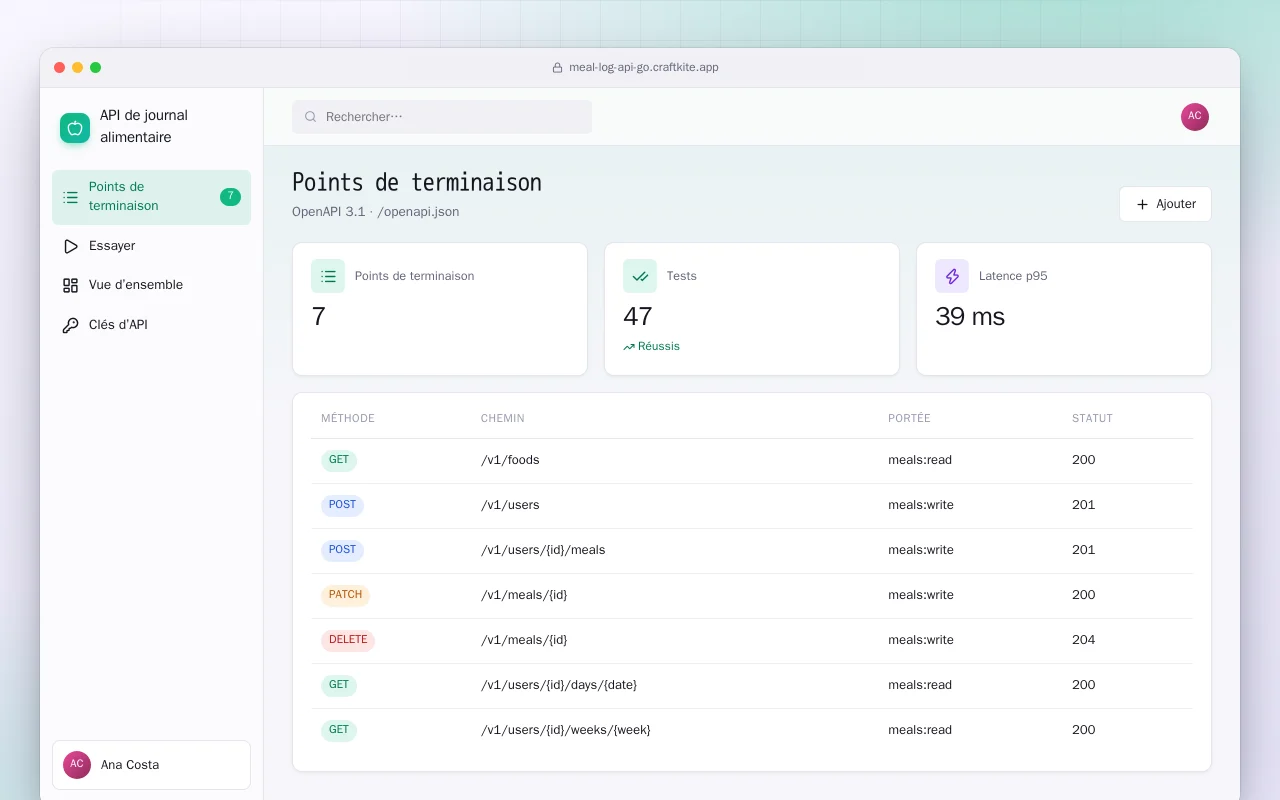Click the list icon beside Points de terminaison in sidebar
Screen dimensions: 1280x800
pyautogui.click(x=70, y=197)
